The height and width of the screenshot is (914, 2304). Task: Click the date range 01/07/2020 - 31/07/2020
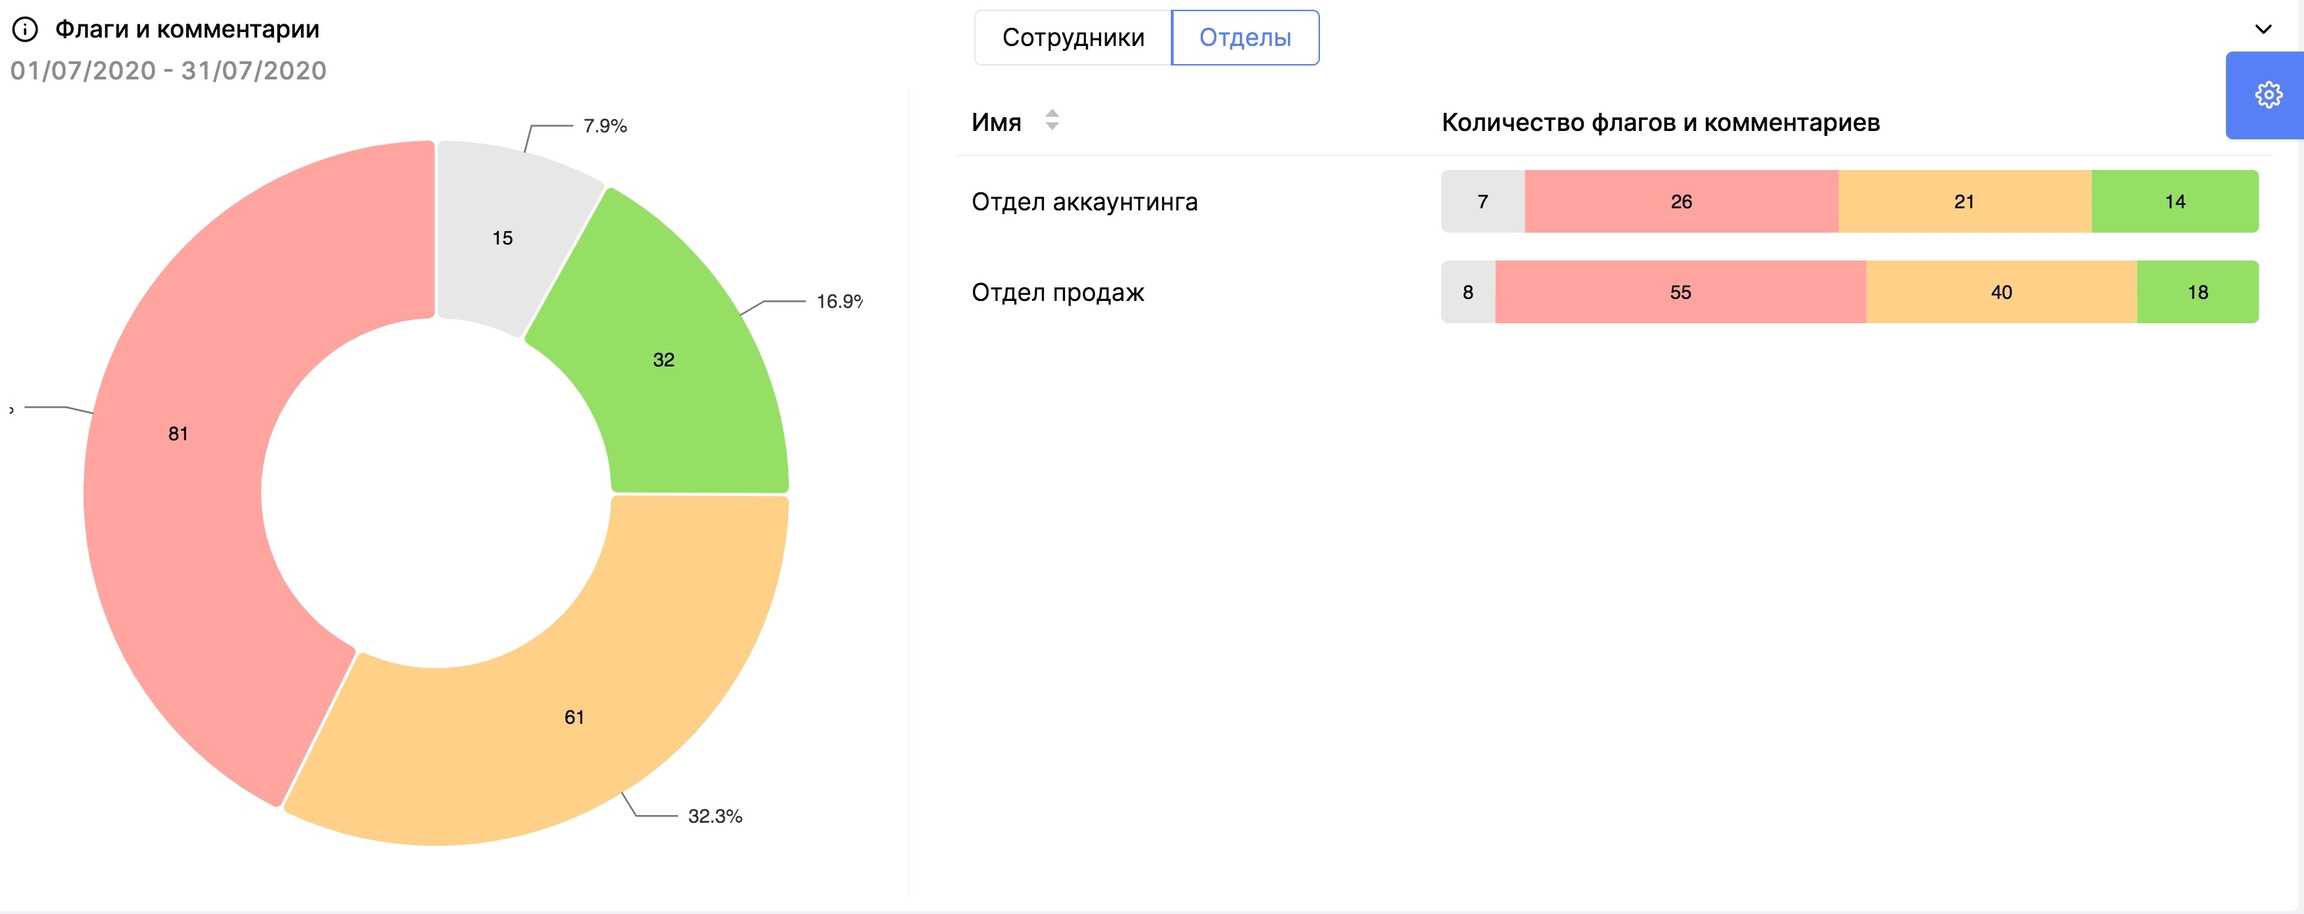pos(168,71)
